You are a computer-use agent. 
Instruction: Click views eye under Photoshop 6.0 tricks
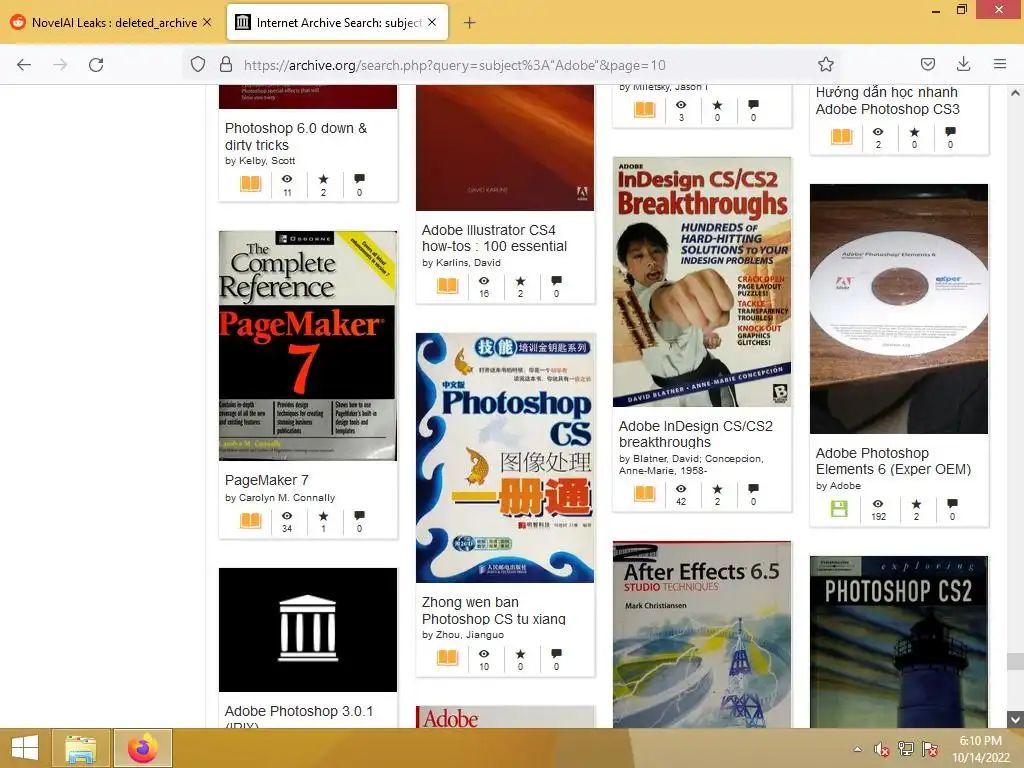click(287, 179)
